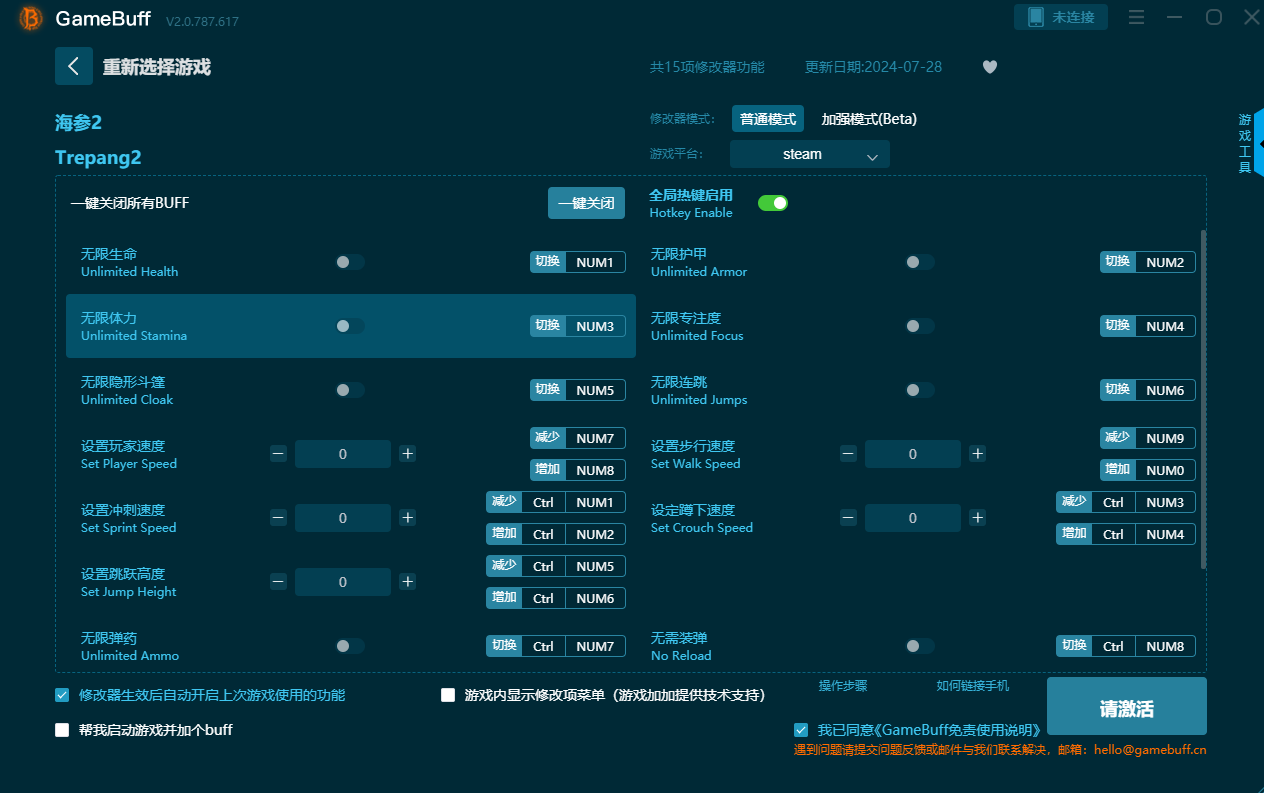Screen dimensions: 1264x793
Task: Enable the No Reload switch
Action: pyautogui.click(x=919, y=646)
